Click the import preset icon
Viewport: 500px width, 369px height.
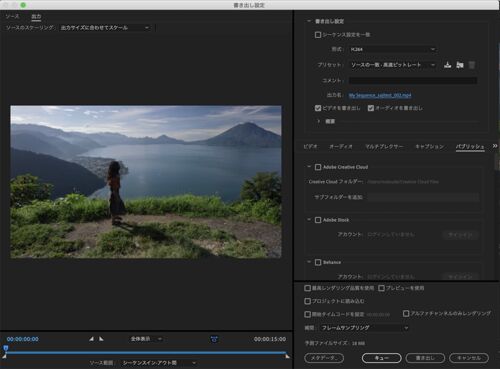(460, 65)
